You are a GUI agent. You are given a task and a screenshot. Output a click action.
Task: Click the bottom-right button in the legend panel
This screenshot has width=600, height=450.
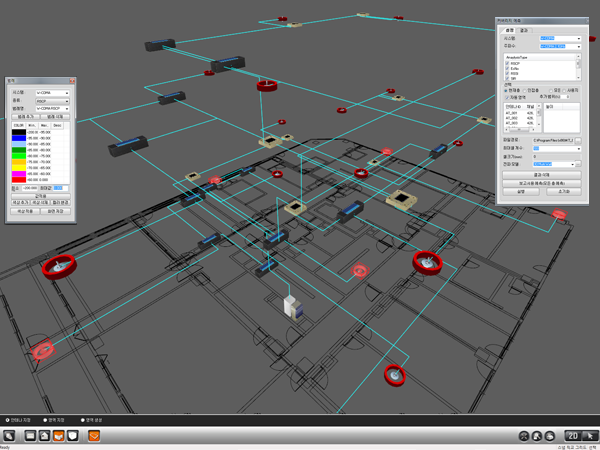55,211
